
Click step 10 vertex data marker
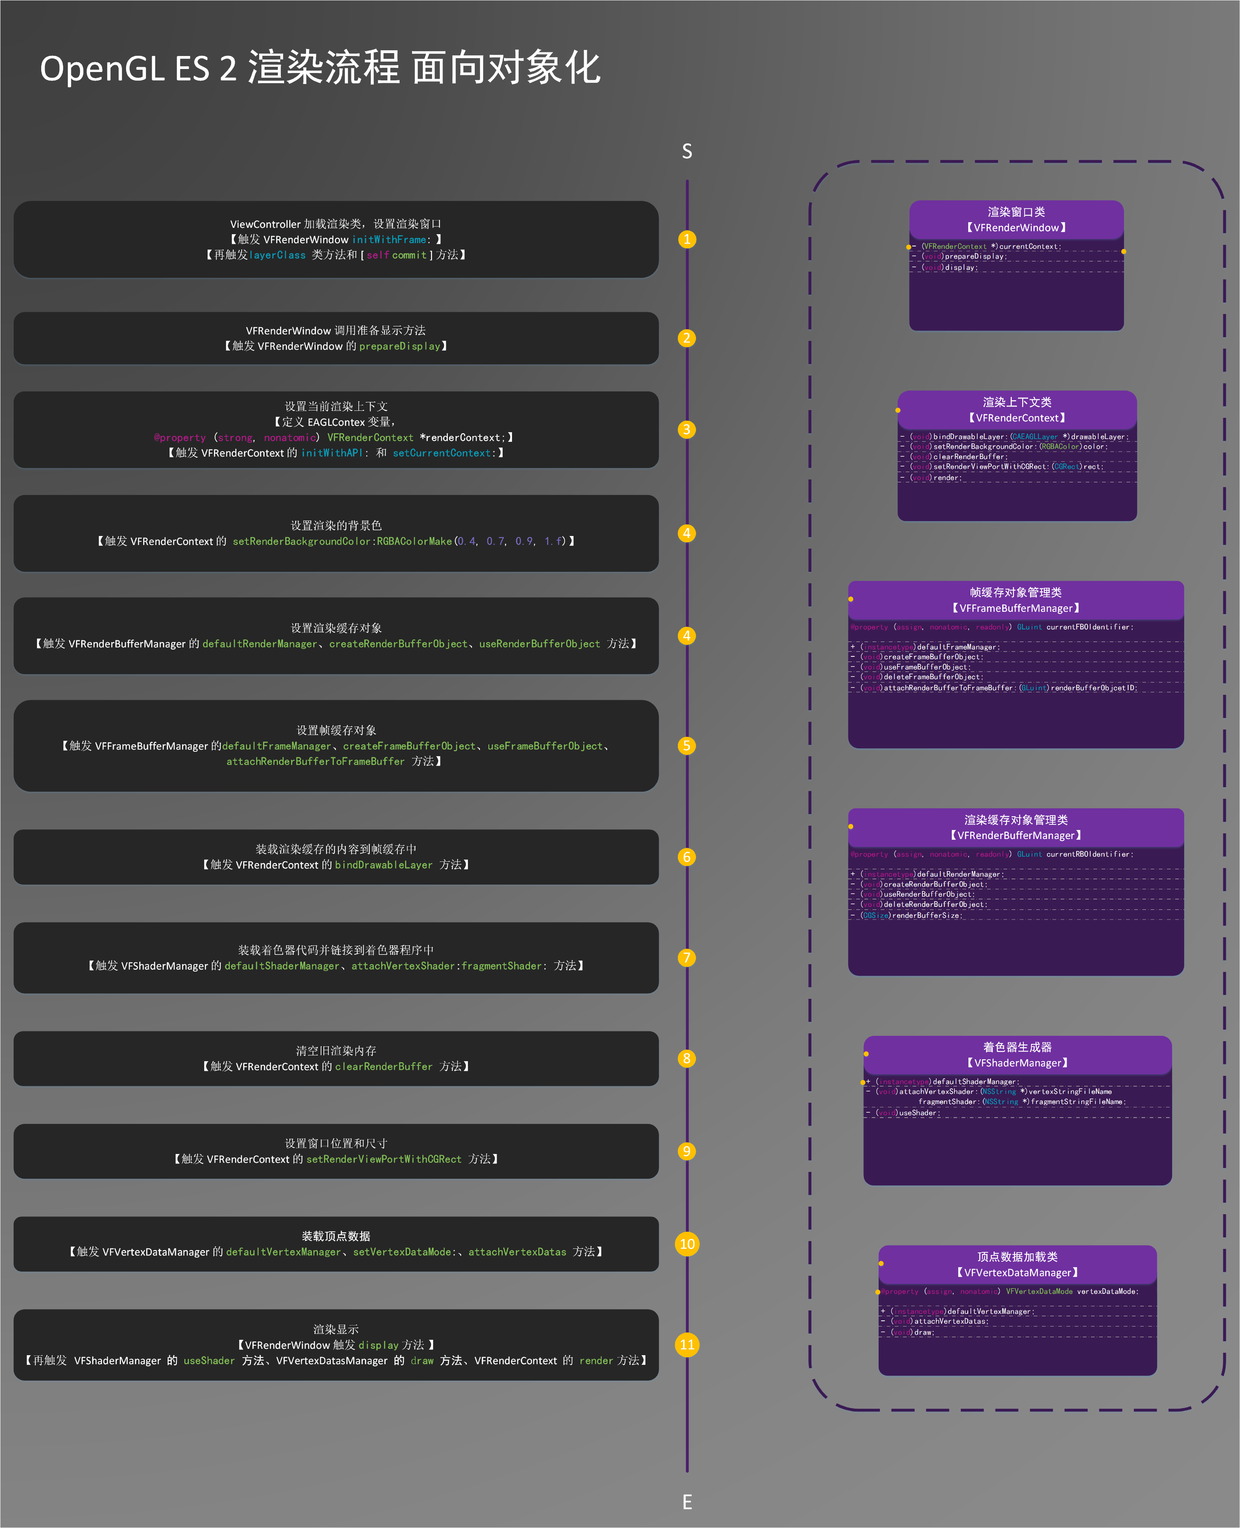(x=686, y=1244)
